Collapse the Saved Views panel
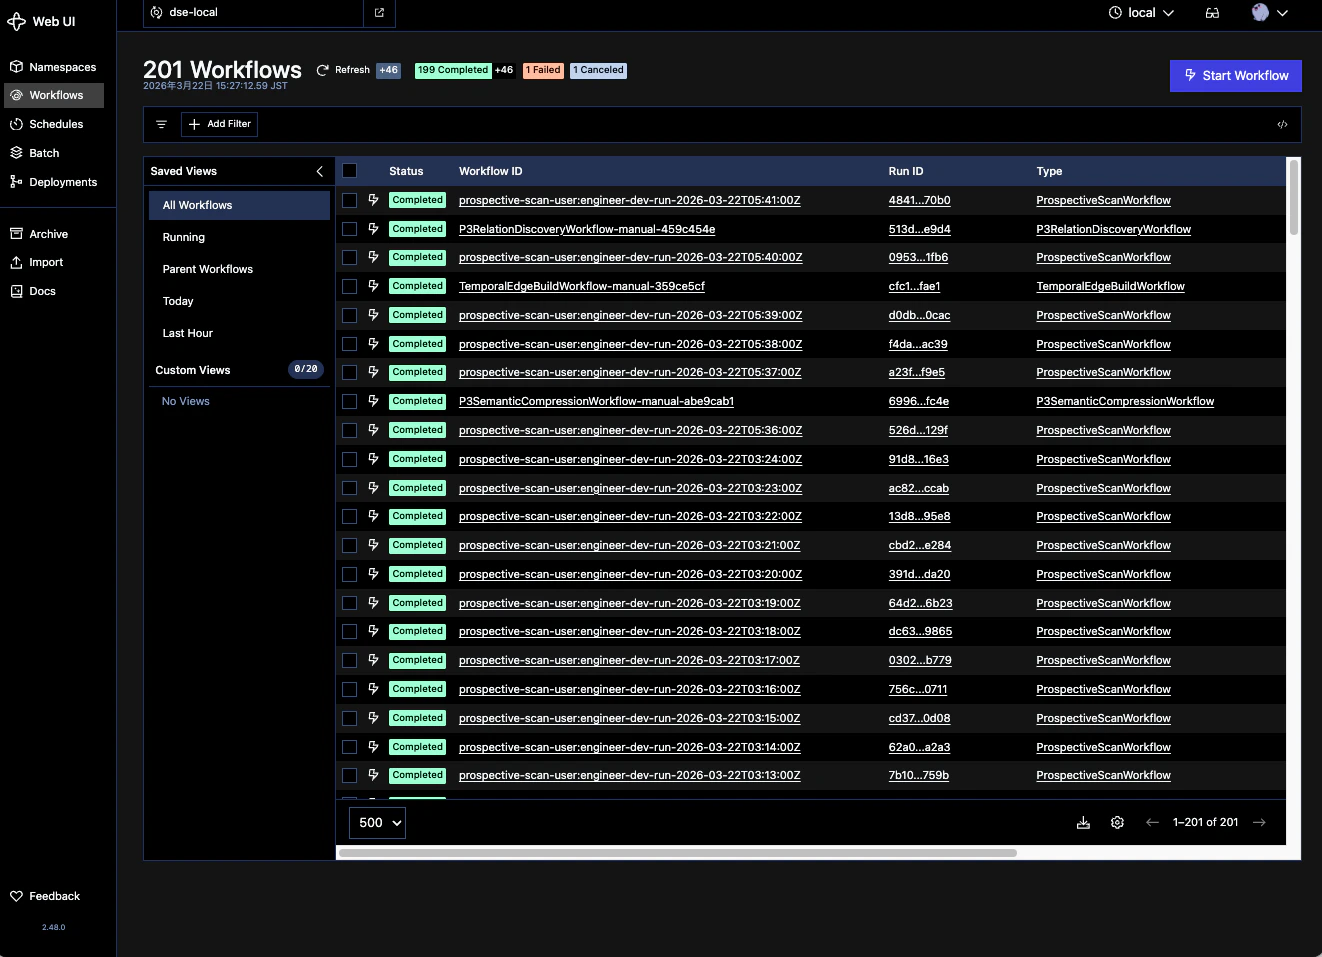This screenshot has height=957, width=1322. point(320,172)
